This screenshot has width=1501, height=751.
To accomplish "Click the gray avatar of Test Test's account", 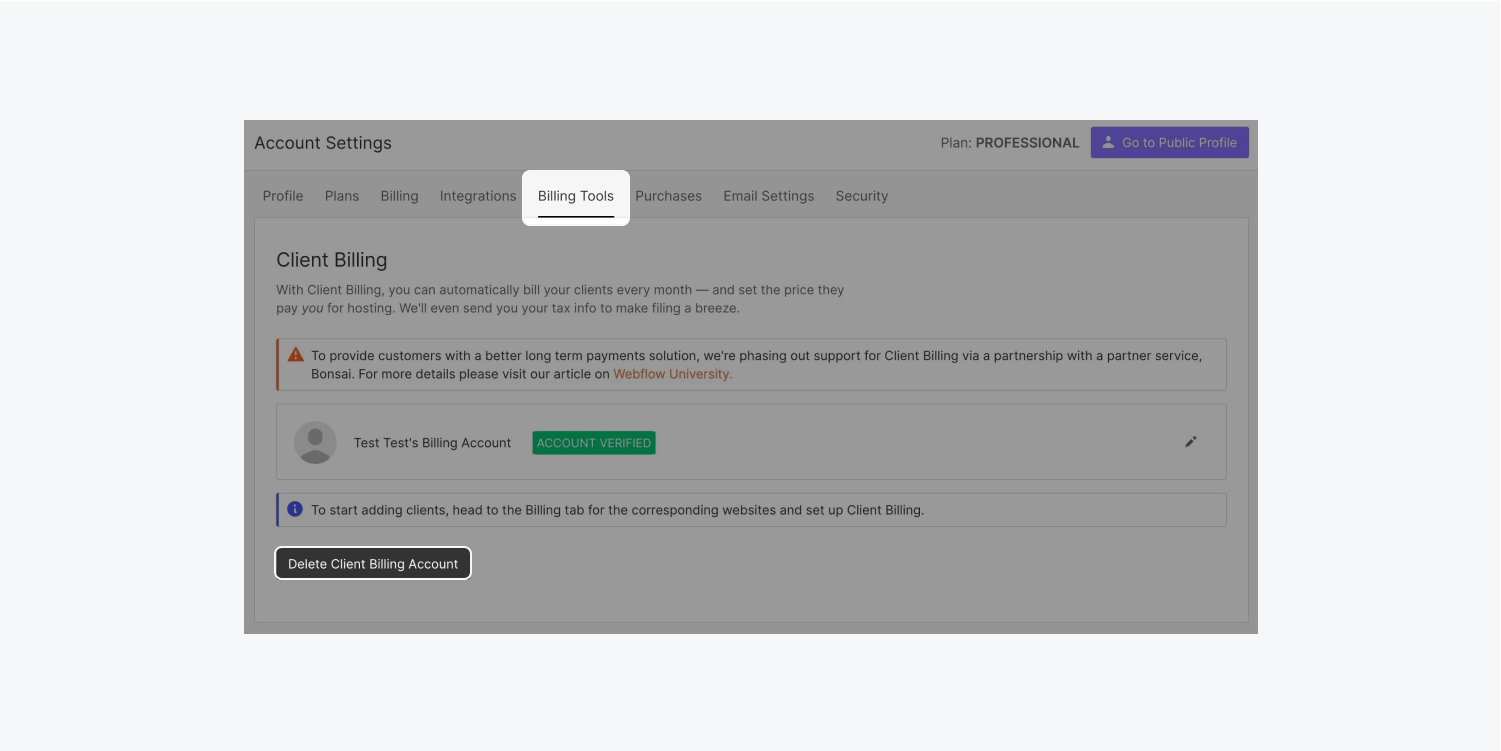I will [x=315, y=442].
